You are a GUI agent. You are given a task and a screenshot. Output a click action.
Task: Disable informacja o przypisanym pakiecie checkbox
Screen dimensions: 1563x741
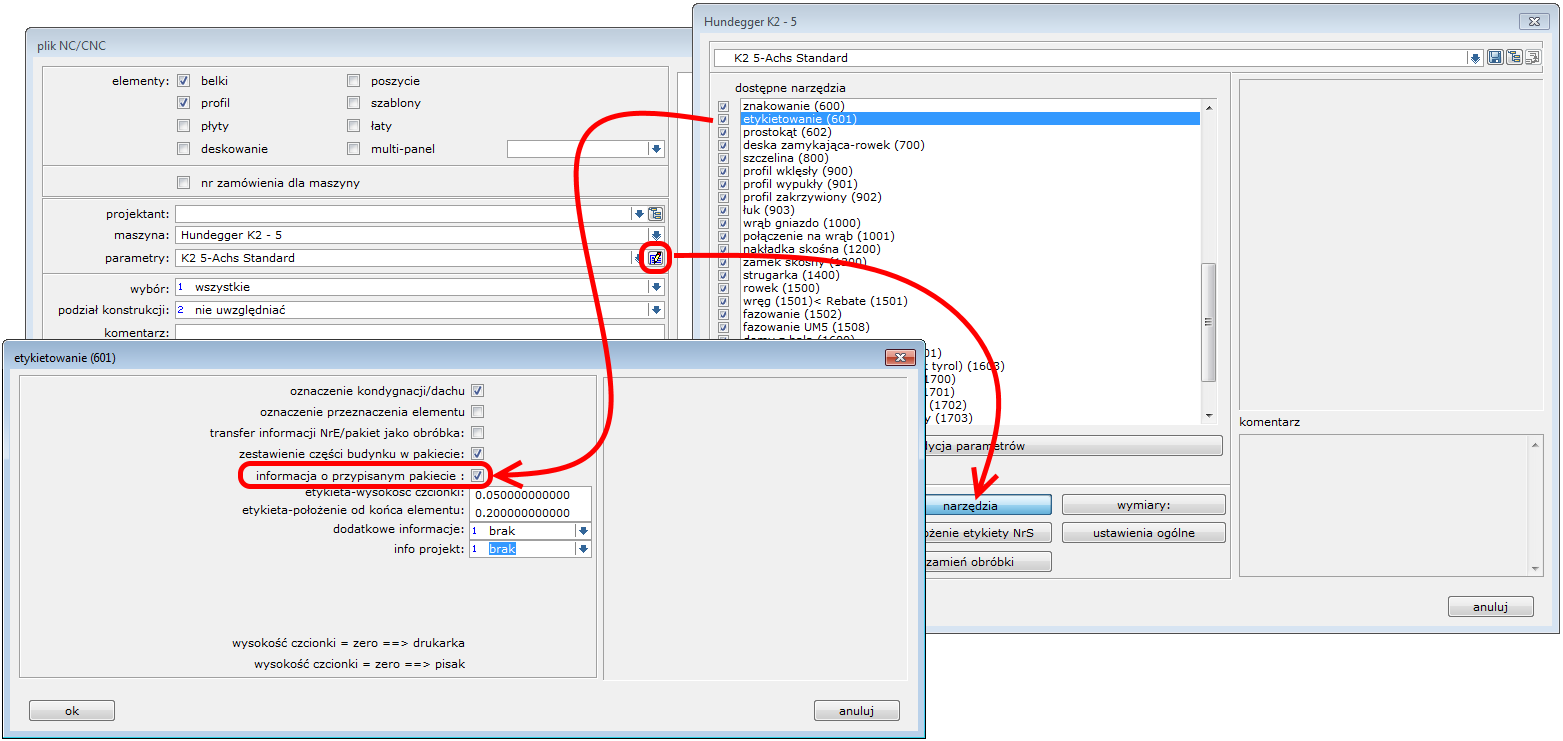478,475
